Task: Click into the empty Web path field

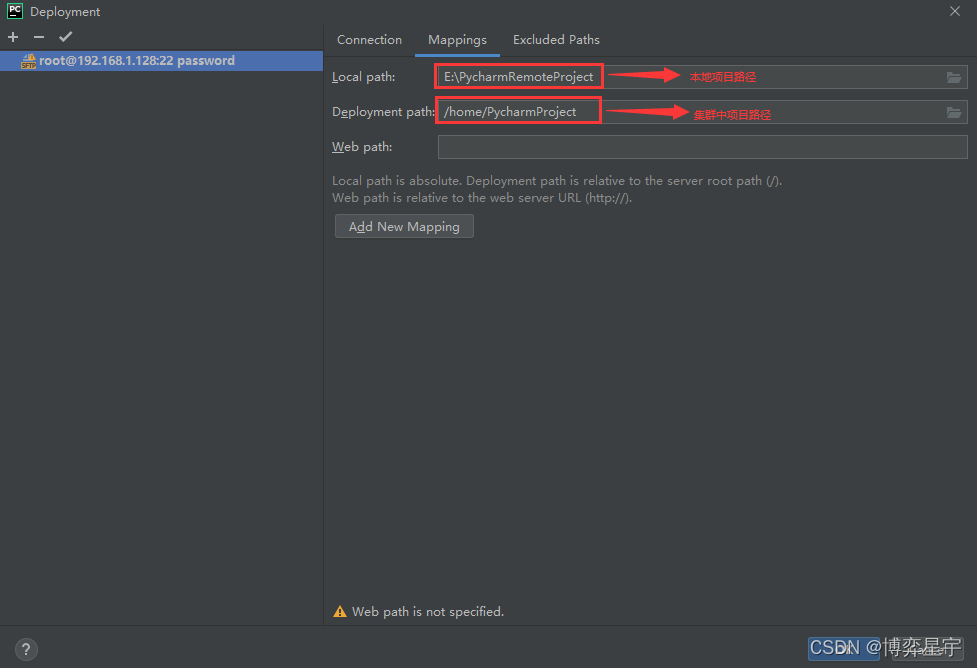Action: [x=700, y=146]
